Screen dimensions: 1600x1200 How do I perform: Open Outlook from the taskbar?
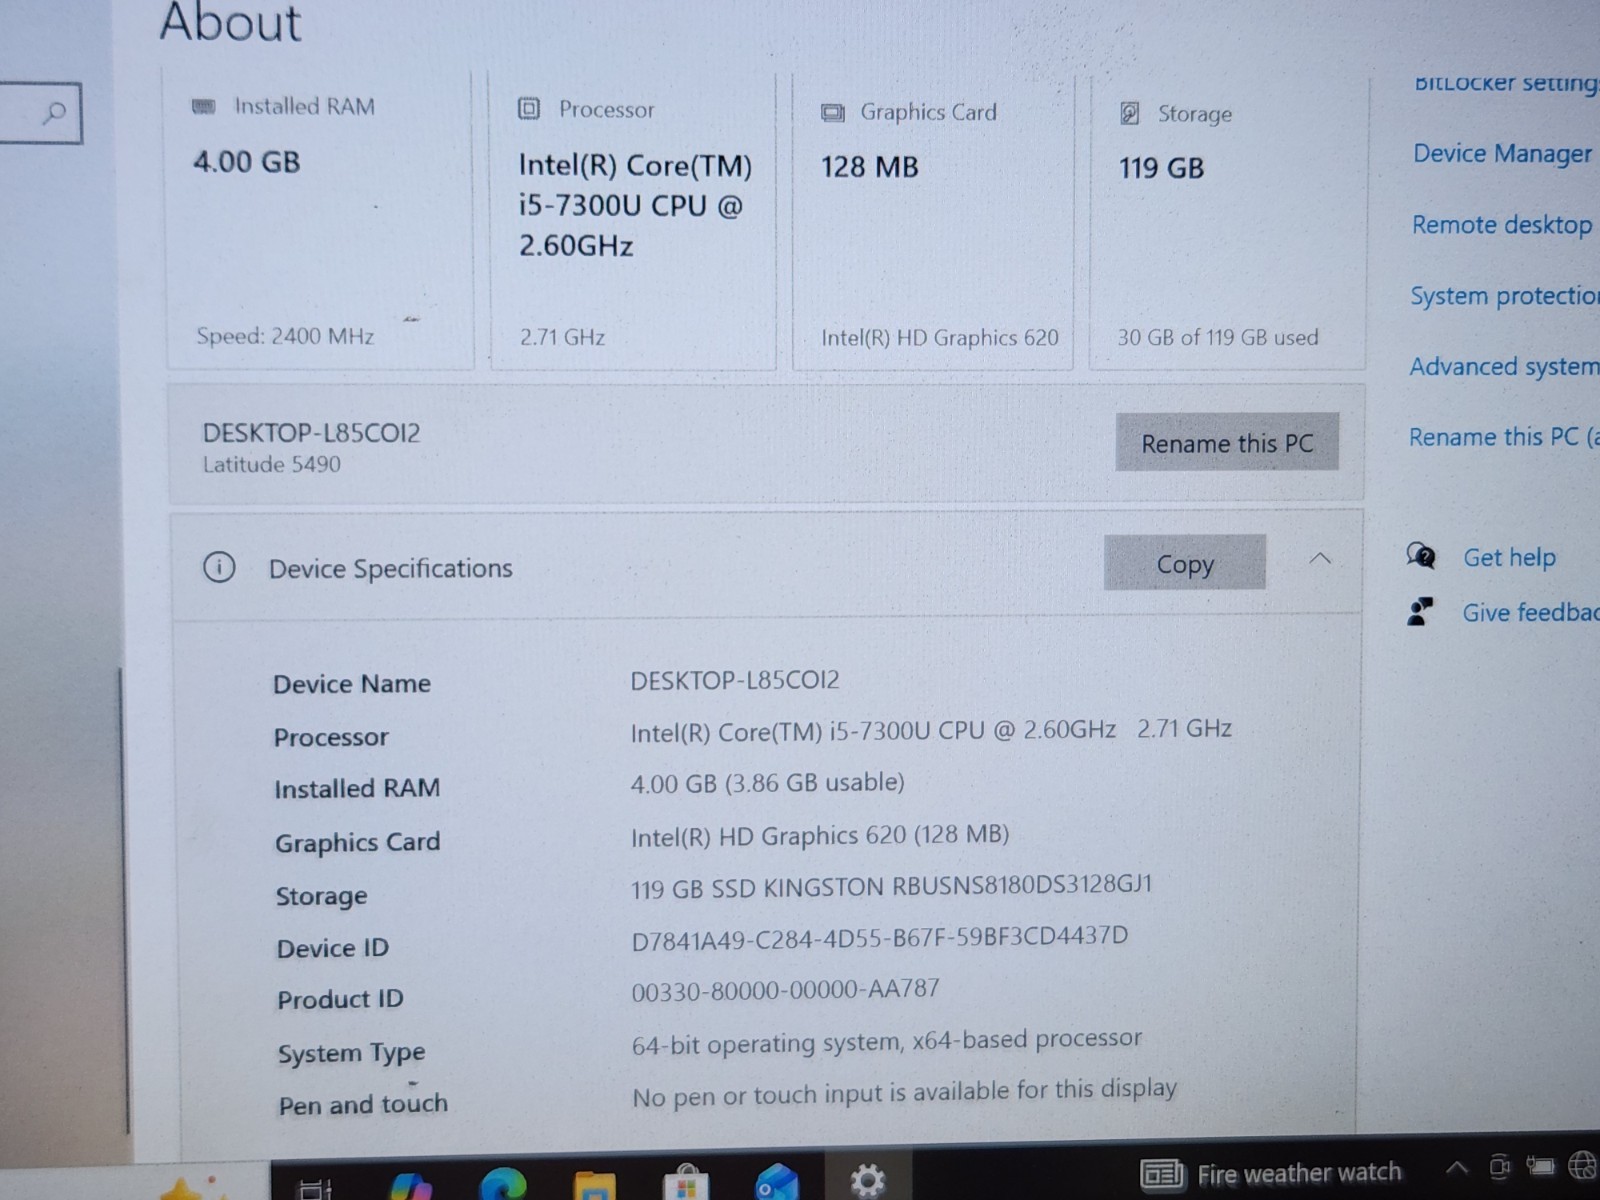pos(777,1183)
